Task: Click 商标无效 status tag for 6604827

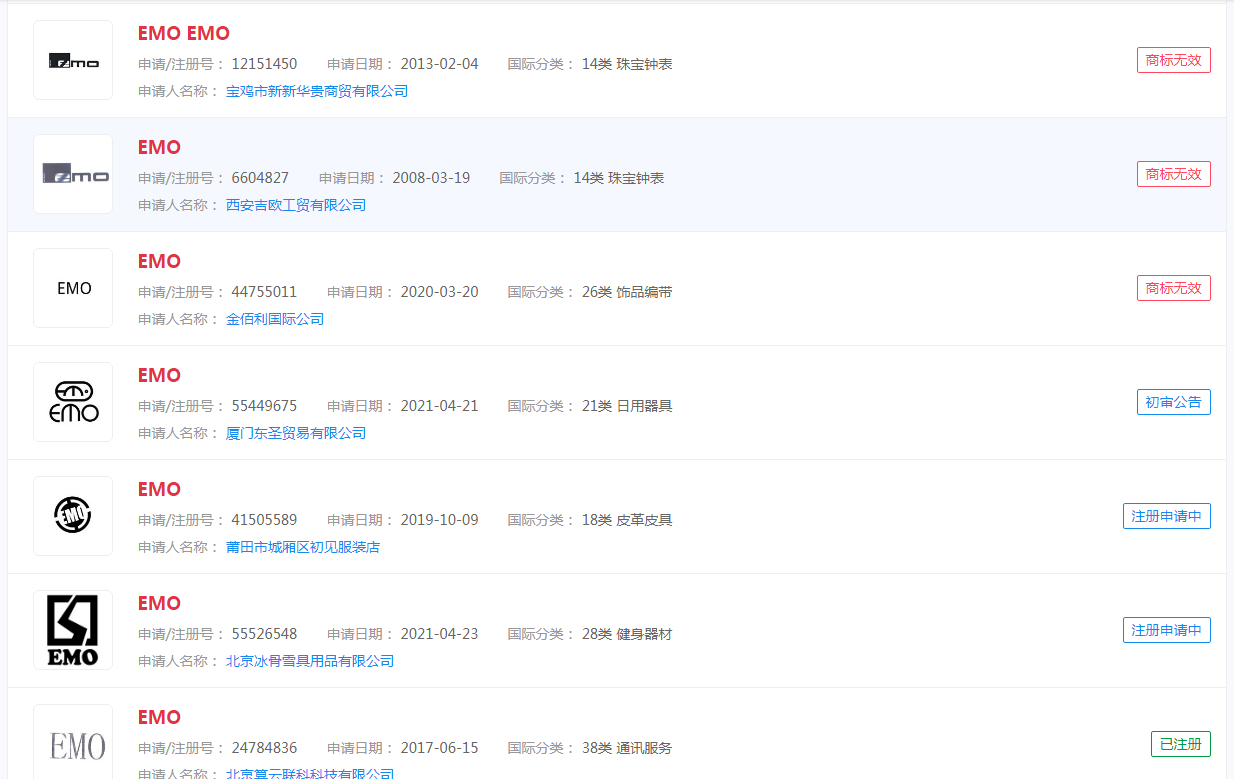Action: (x=1174, y=174)
